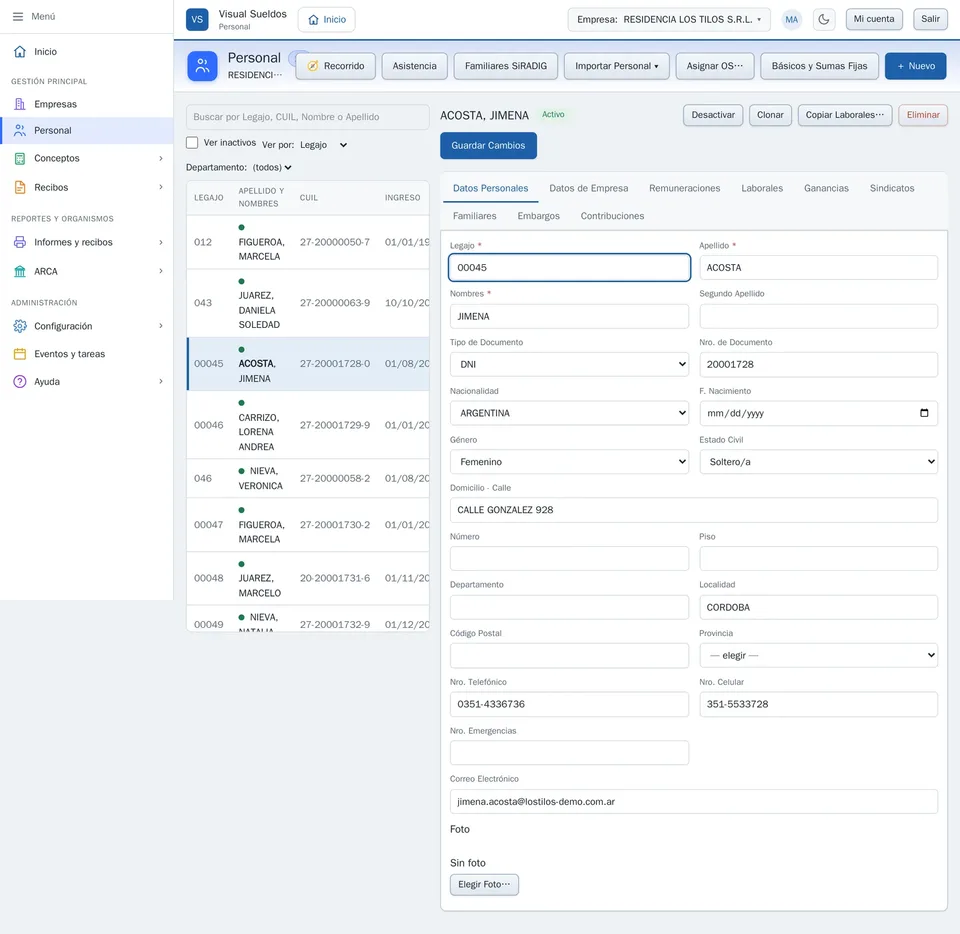
Task: Open the MA user avatar
Action: pyautogui.click(x=791, y=20)
